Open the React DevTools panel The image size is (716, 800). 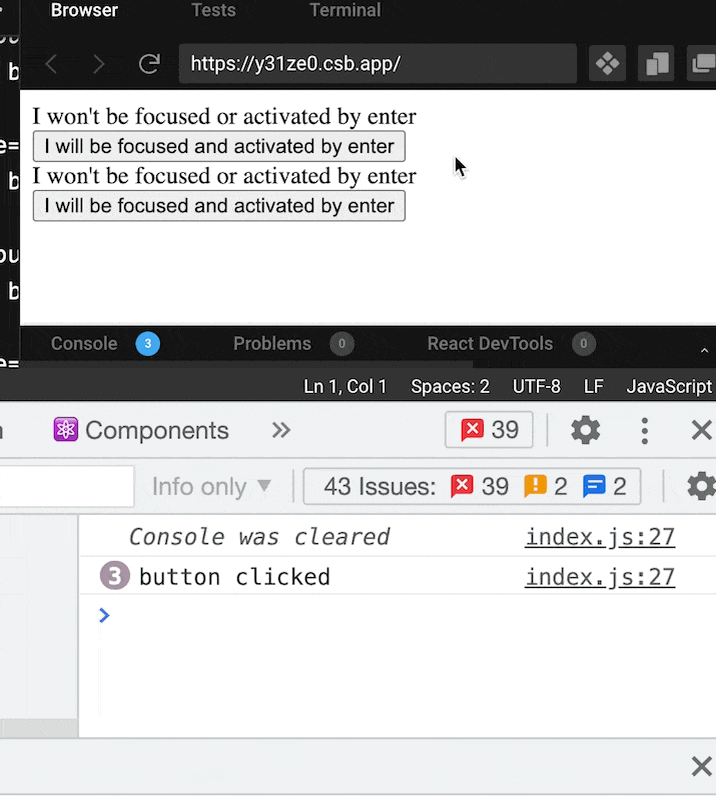point(490,344)
